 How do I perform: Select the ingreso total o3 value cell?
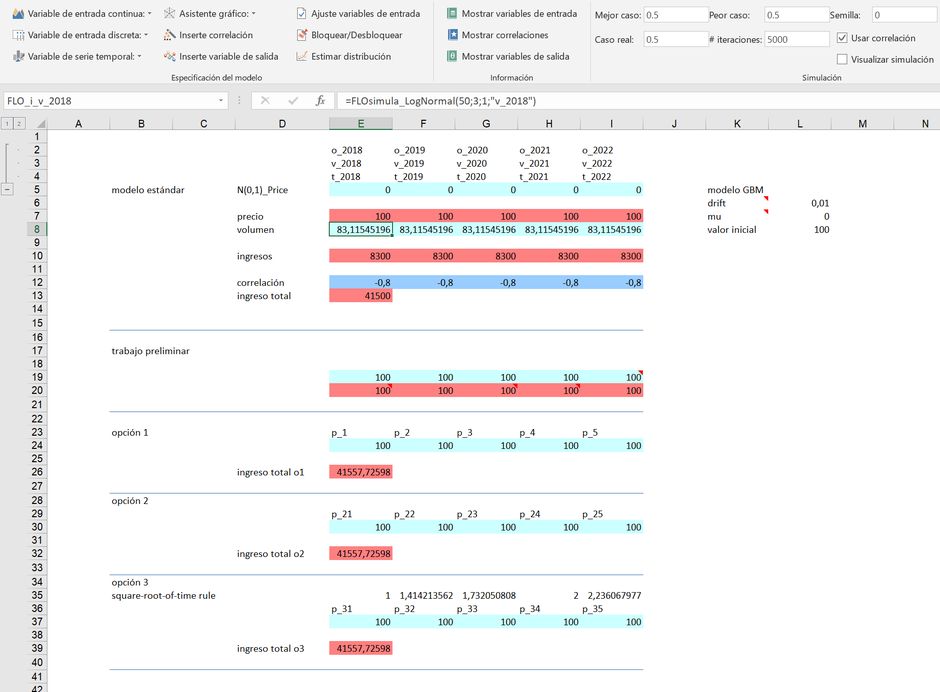[x=361, y=648]
